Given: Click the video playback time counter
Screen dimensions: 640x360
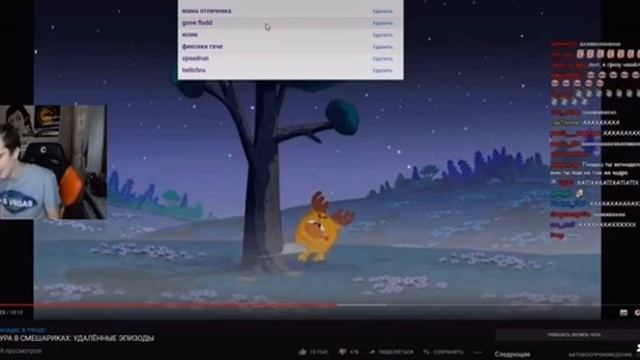Looking at the screenshot, I should pos(11,313).
